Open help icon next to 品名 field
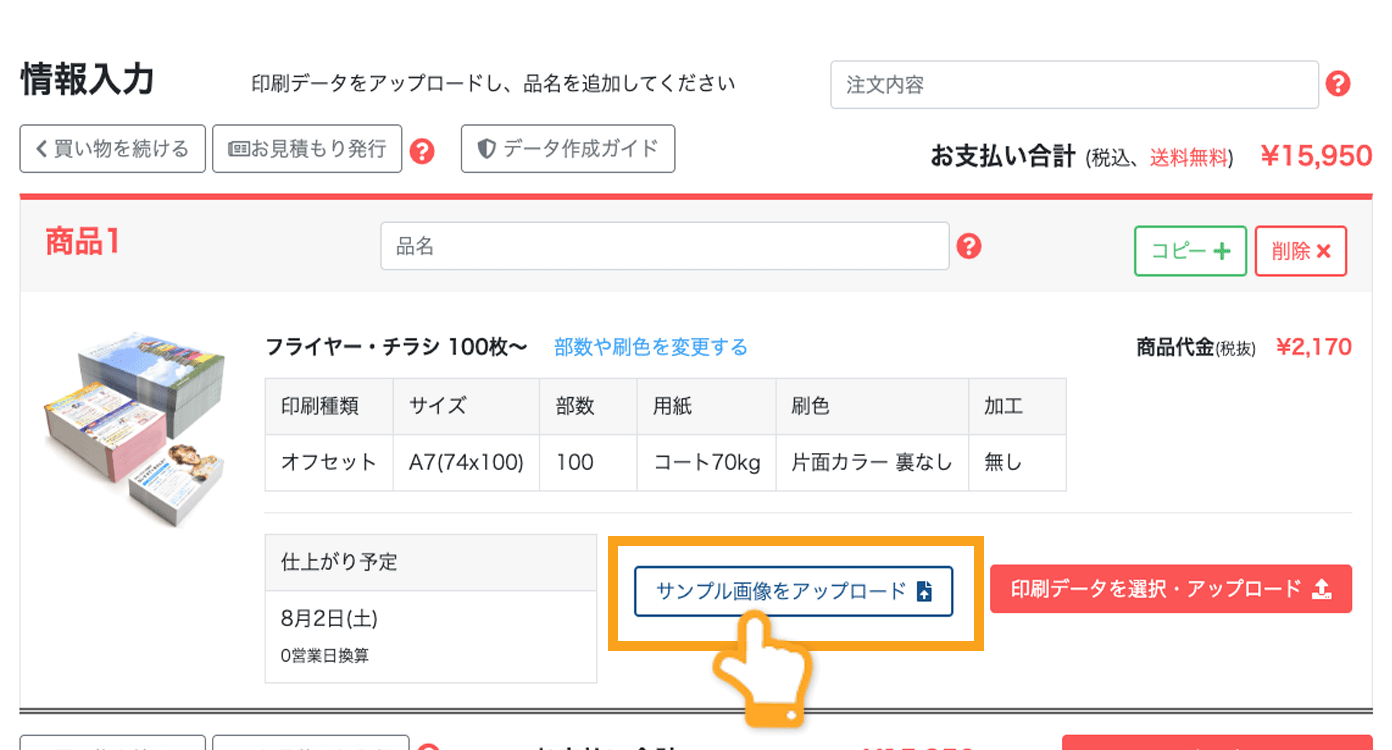This screenshot has height=750, width=1392. pos(967,245)
